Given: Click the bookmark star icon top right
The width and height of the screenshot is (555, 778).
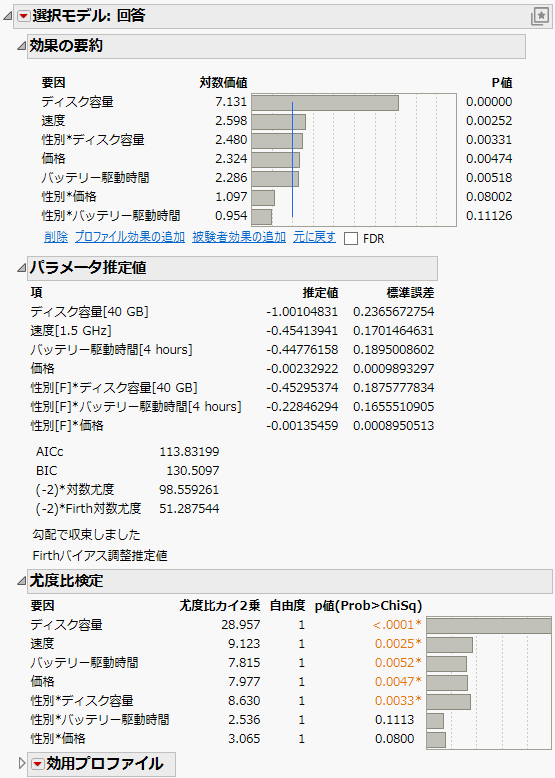Looking at the screenshot, I should (540, 16).
